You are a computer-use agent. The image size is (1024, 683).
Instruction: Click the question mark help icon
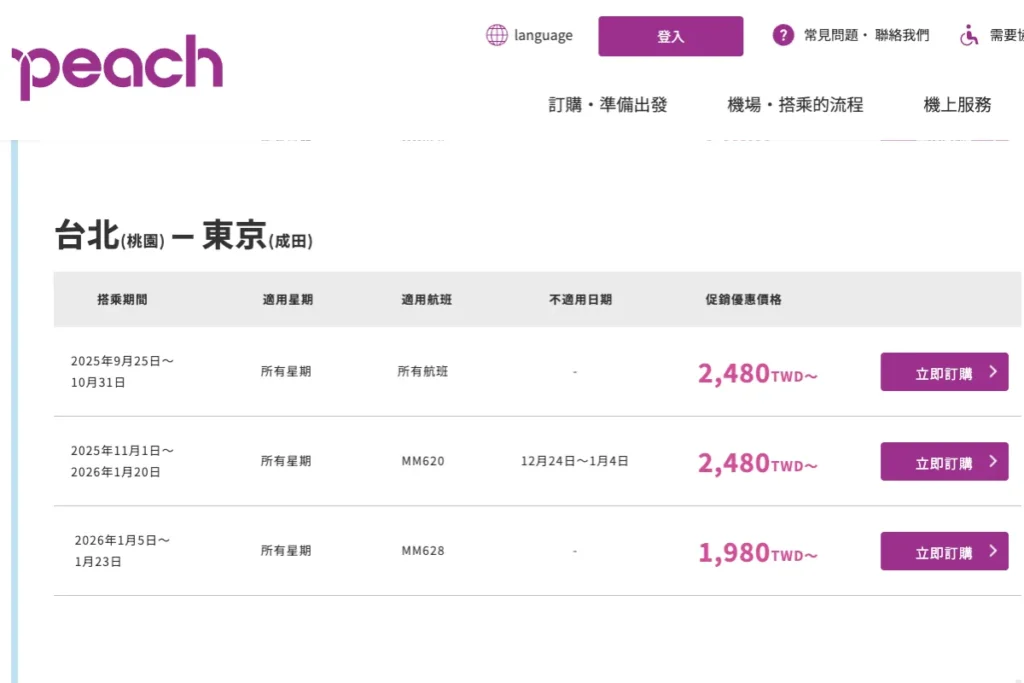click(783, 35)
